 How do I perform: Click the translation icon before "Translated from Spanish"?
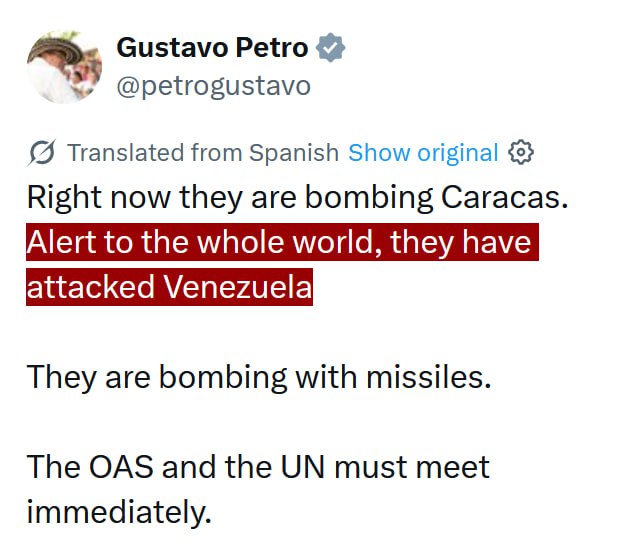[42, 153]
